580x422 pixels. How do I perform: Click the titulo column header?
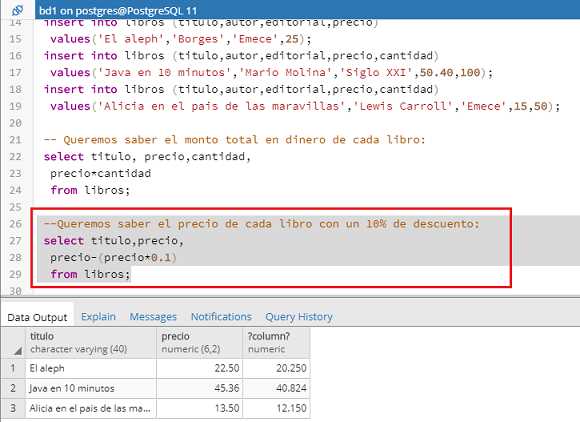pyautogui.click(x=91, y=342)
